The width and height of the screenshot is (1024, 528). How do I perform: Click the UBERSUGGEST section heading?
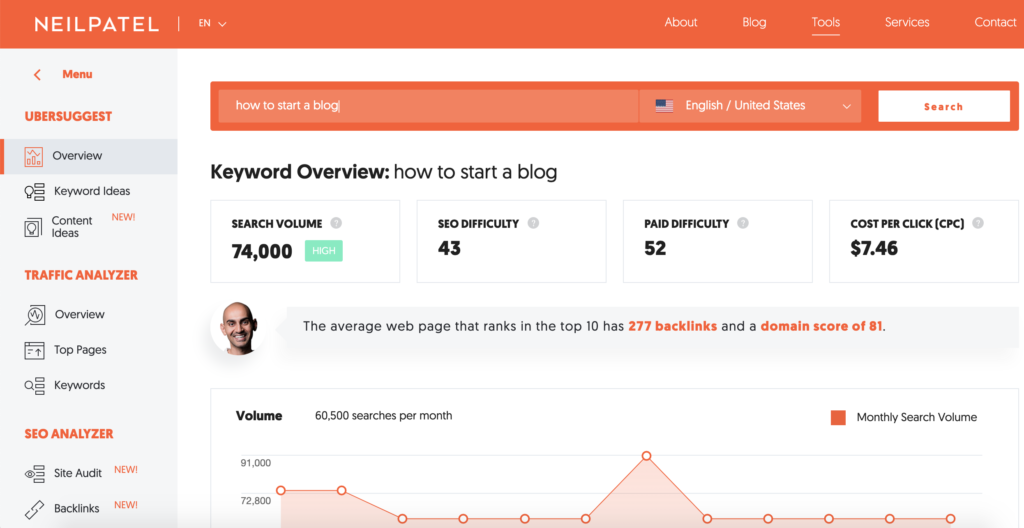point(68,117)
